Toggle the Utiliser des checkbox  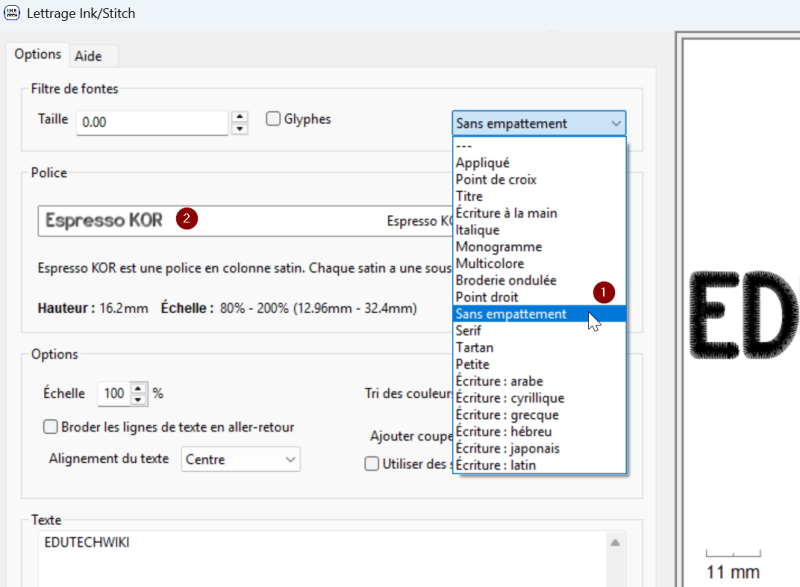pyautogui.click(x=372, y=464)
